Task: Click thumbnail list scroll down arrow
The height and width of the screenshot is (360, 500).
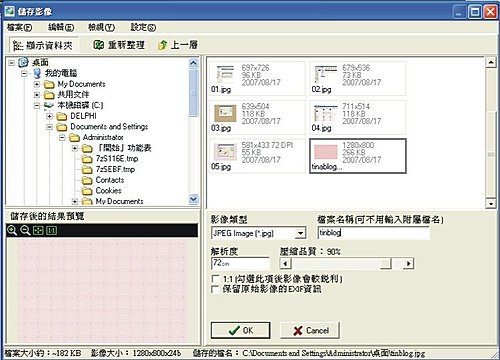Action: click(491, 203)
